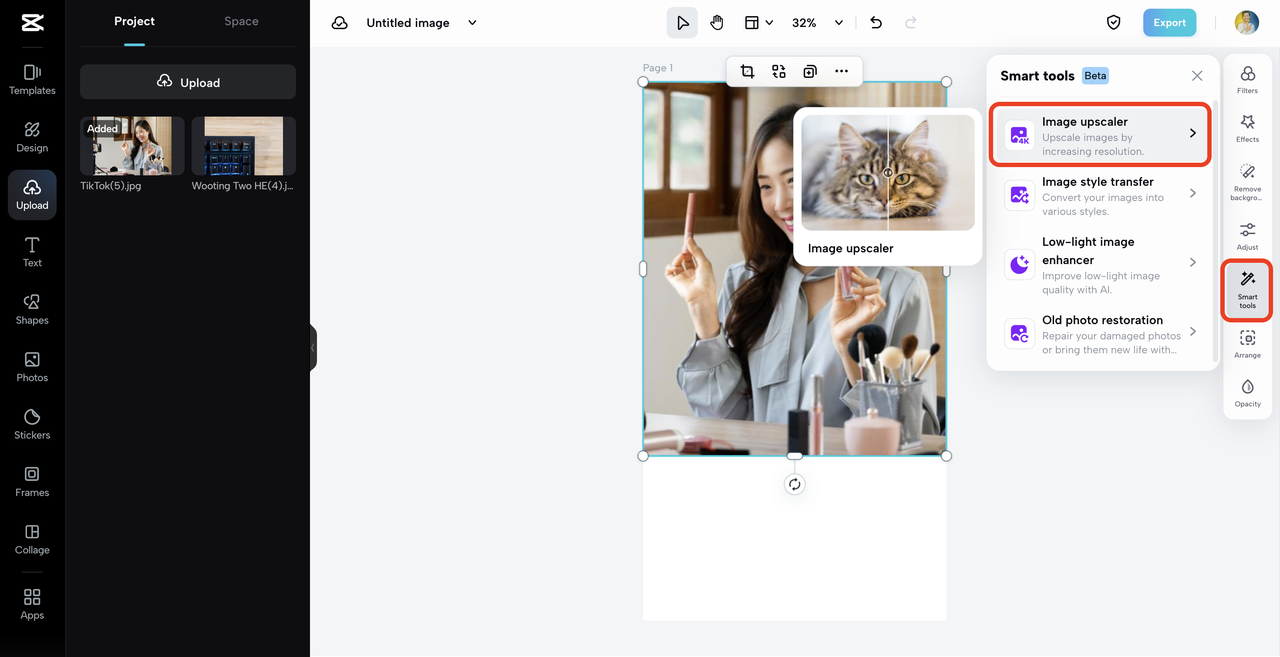Expand the Low-light image enhancer chevron
This screenshot has height=657, width=1280.
click(1193, 262)
